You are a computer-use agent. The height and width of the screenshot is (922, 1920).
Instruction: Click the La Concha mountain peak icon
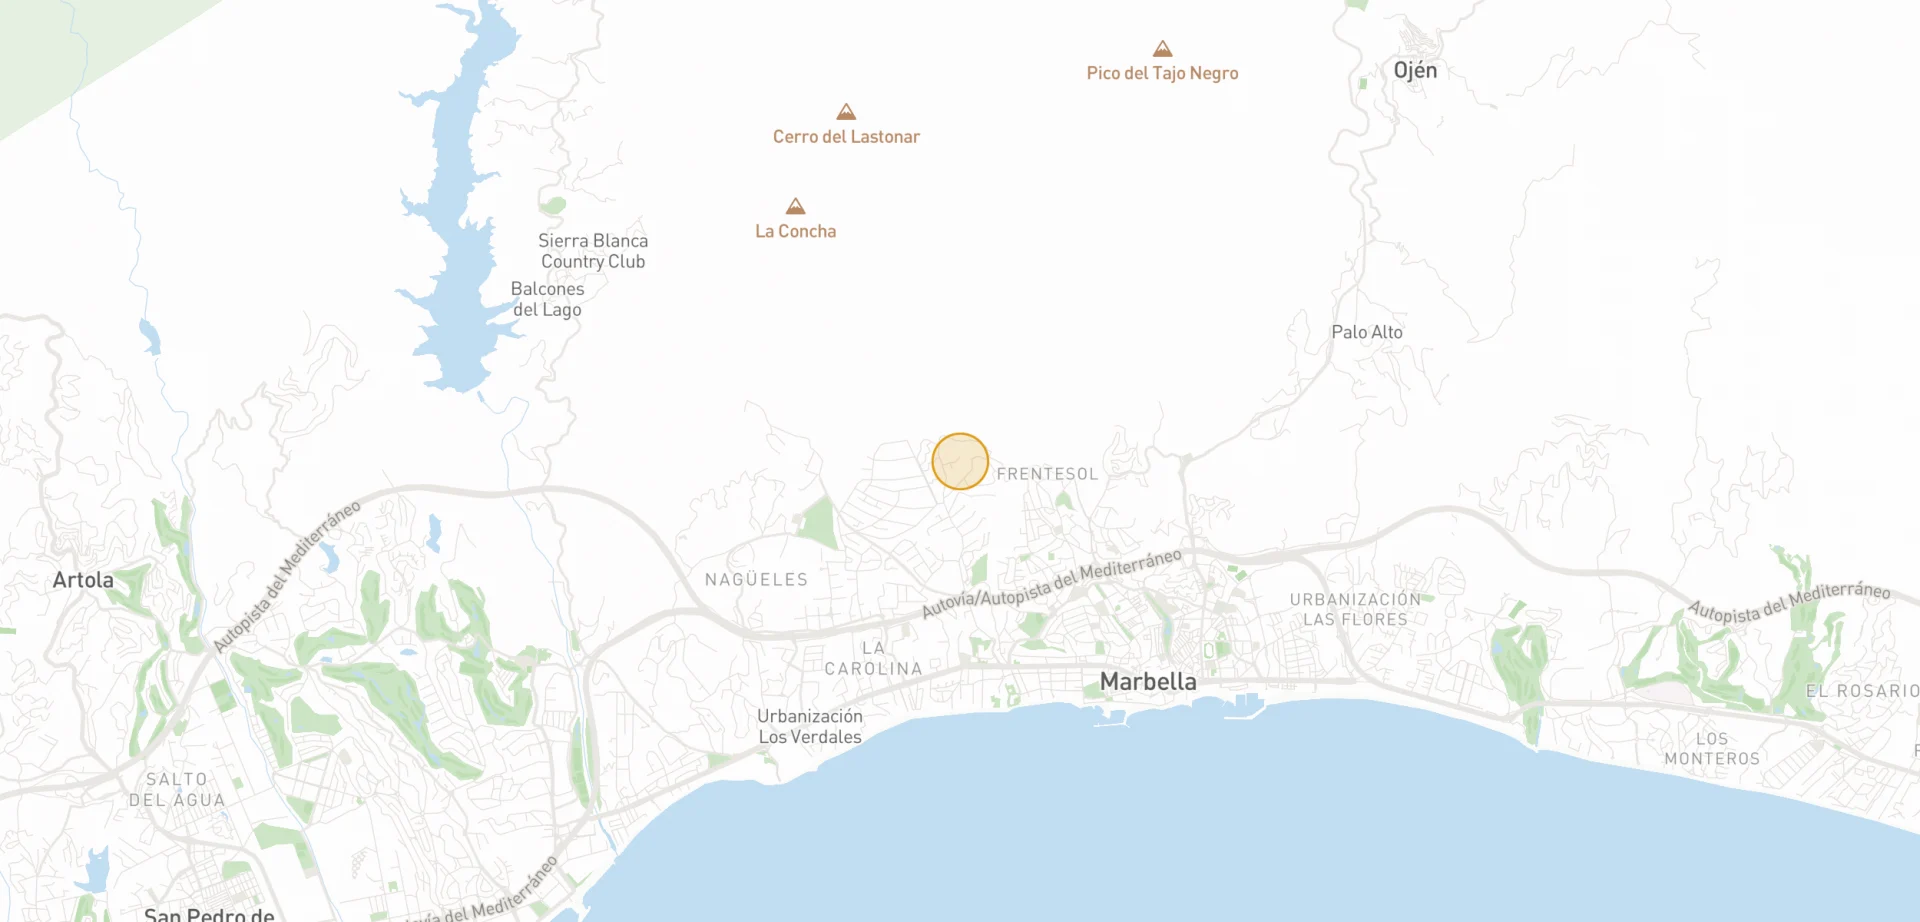pyautogui.click(x=795, y=206)
